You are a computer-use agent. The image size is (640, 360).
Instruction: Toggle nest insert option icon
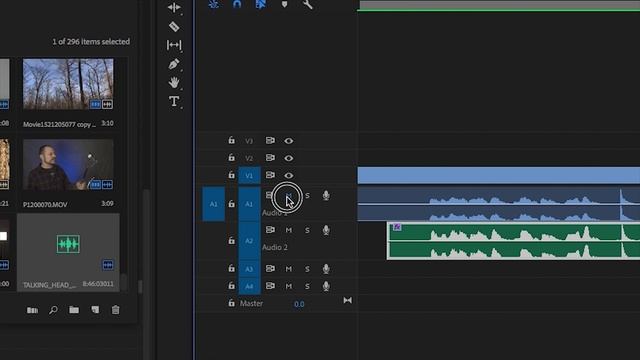click(213, 4)
